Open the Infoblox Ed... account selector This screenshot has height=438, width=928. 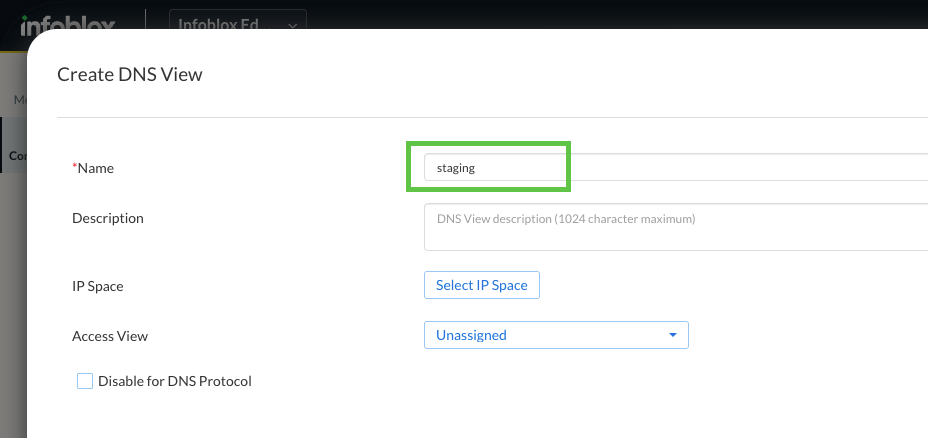[x=238, y=24]
